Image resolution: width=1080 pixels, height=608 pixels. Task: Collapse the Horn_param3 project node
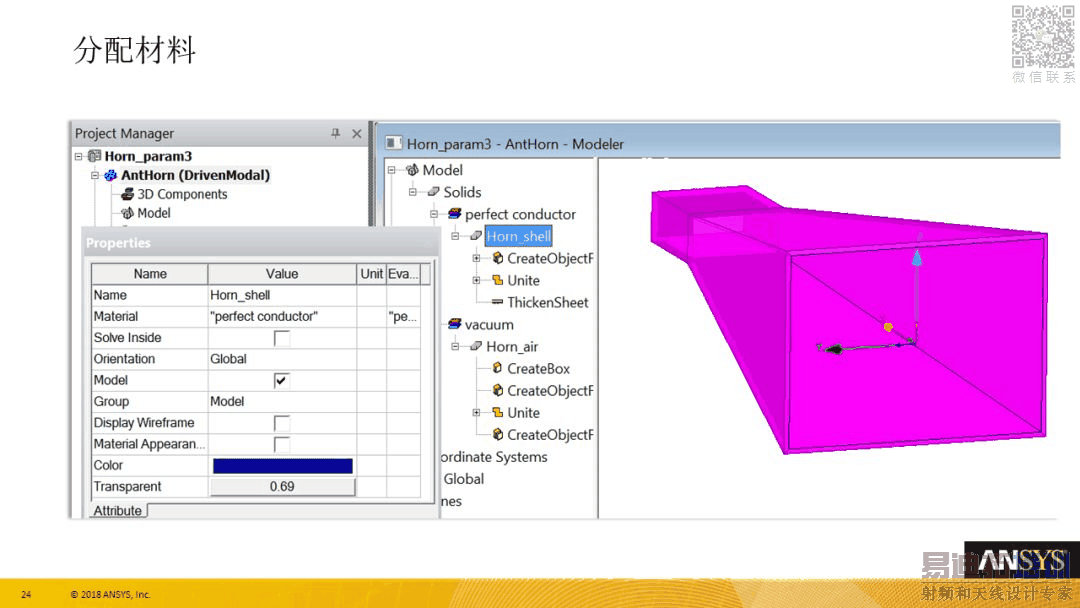(79, 156)
